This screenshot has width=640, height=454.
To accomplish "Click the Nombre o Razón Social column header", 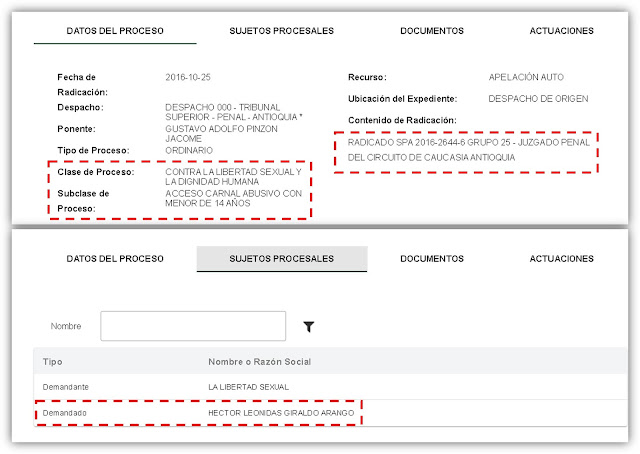I will [260, 362].
